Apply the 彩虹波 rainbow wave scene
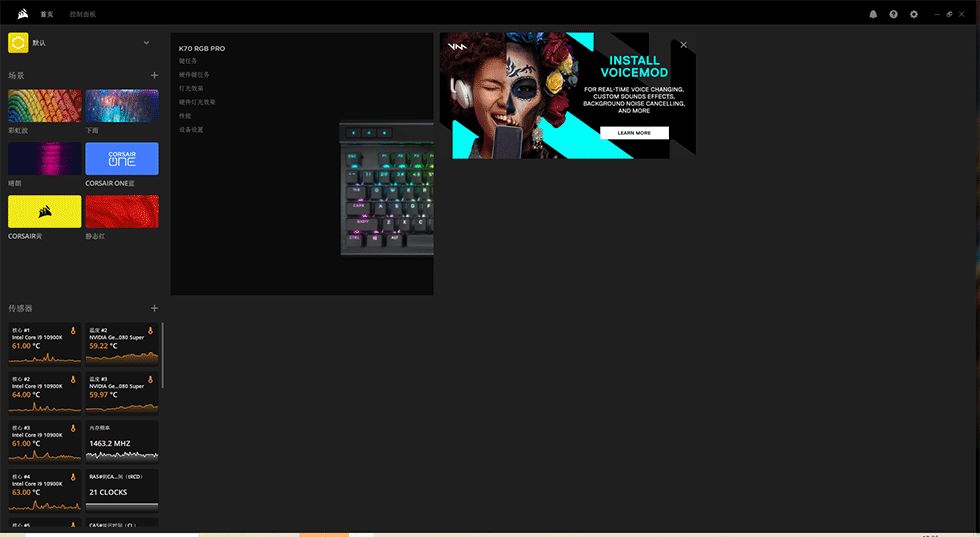This screenshot has width=980, height=537. 44,106
